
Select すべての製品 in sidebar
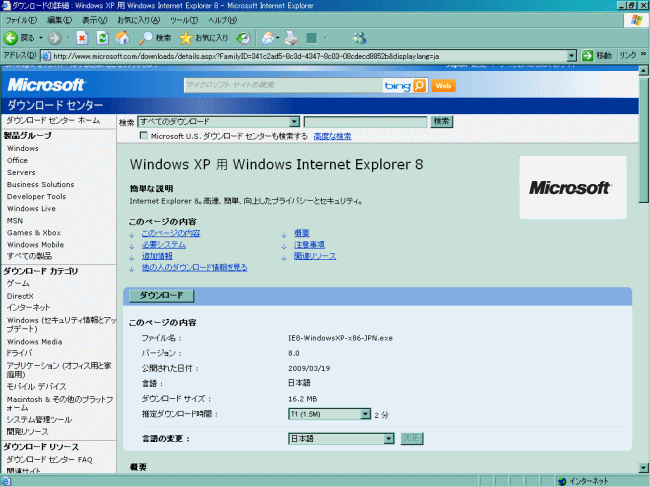[x=29, y=256]
